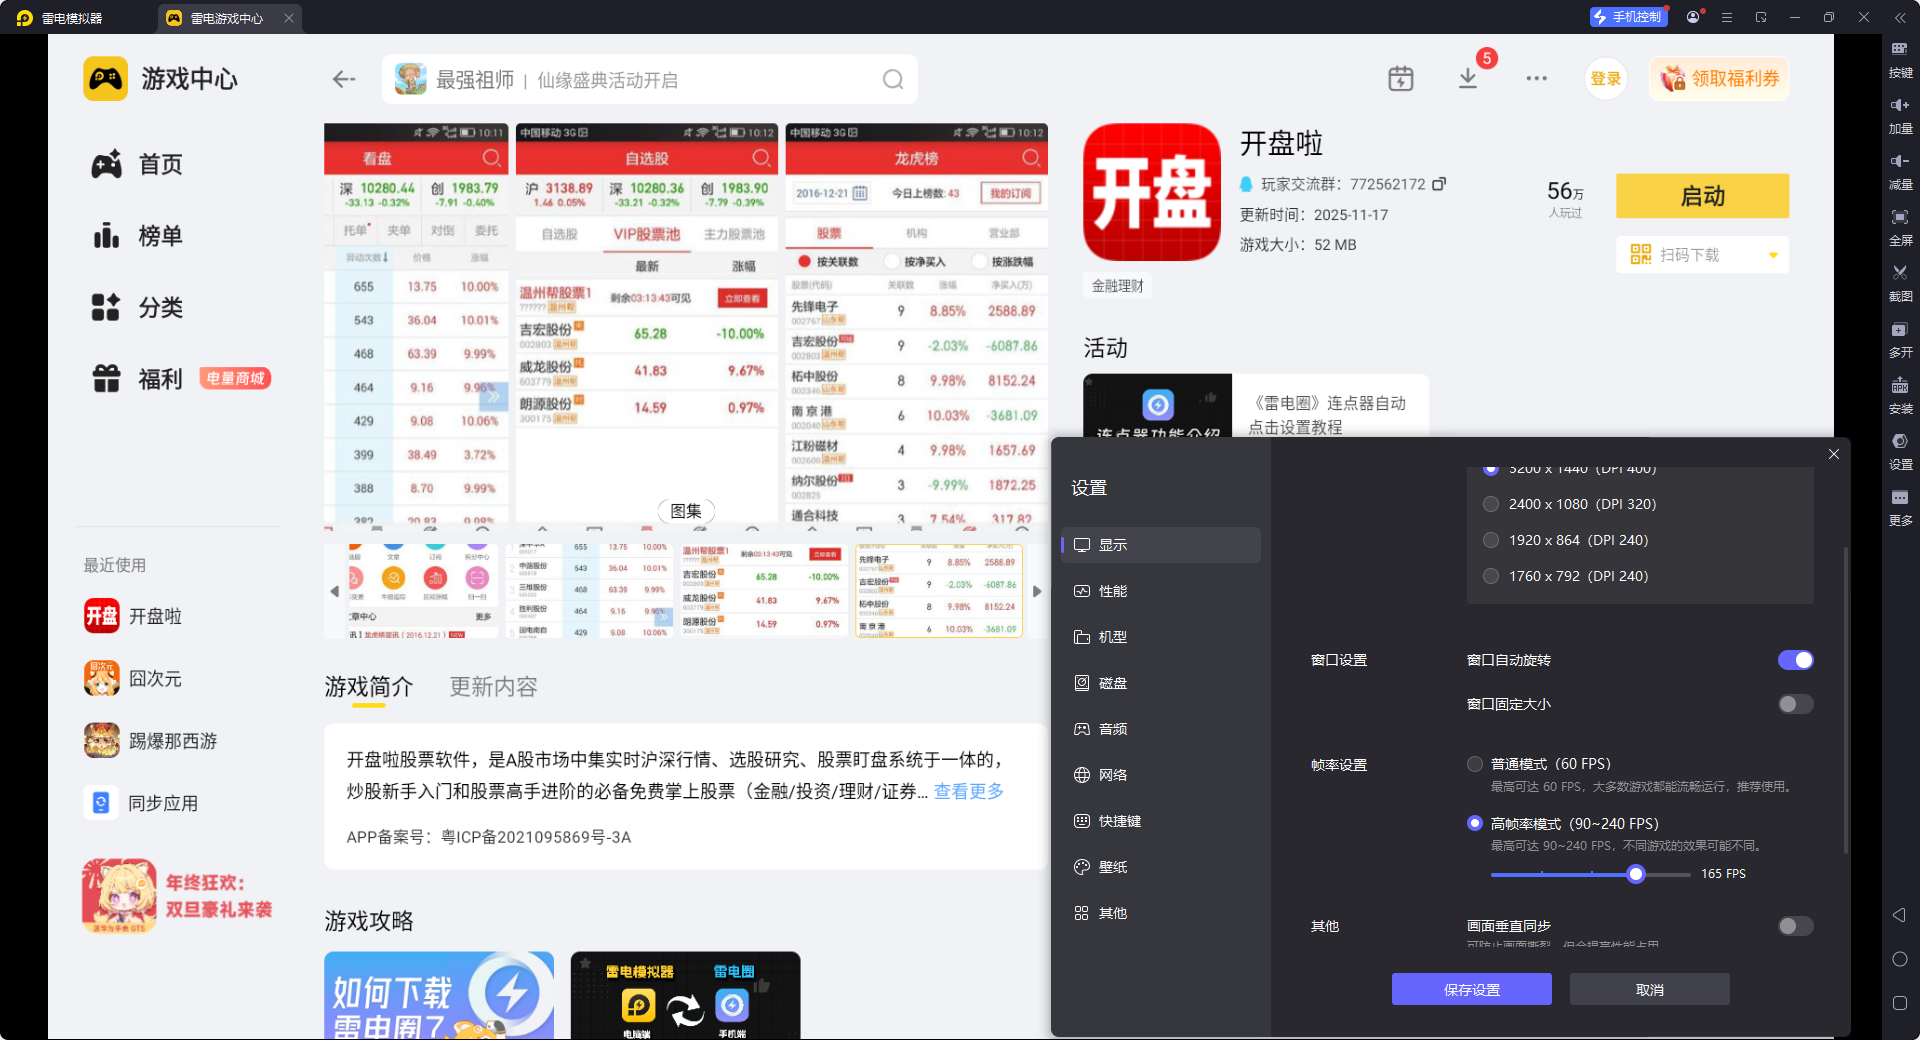The image size is (1920, 1040).
Task: Click the 手机控制 phone control button
Action: (x=1628, y=17)
